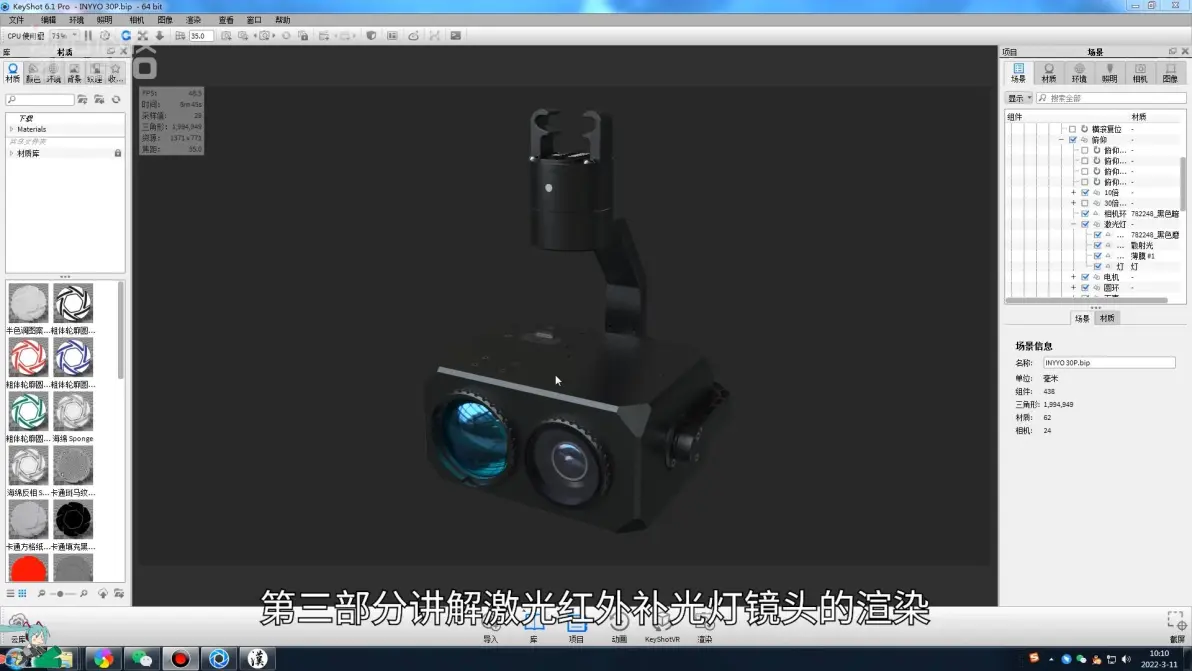Viewport: 1192px width, 671px height.
Task: Expand the 圆环 tree node
Action: tap(1073, 288)
